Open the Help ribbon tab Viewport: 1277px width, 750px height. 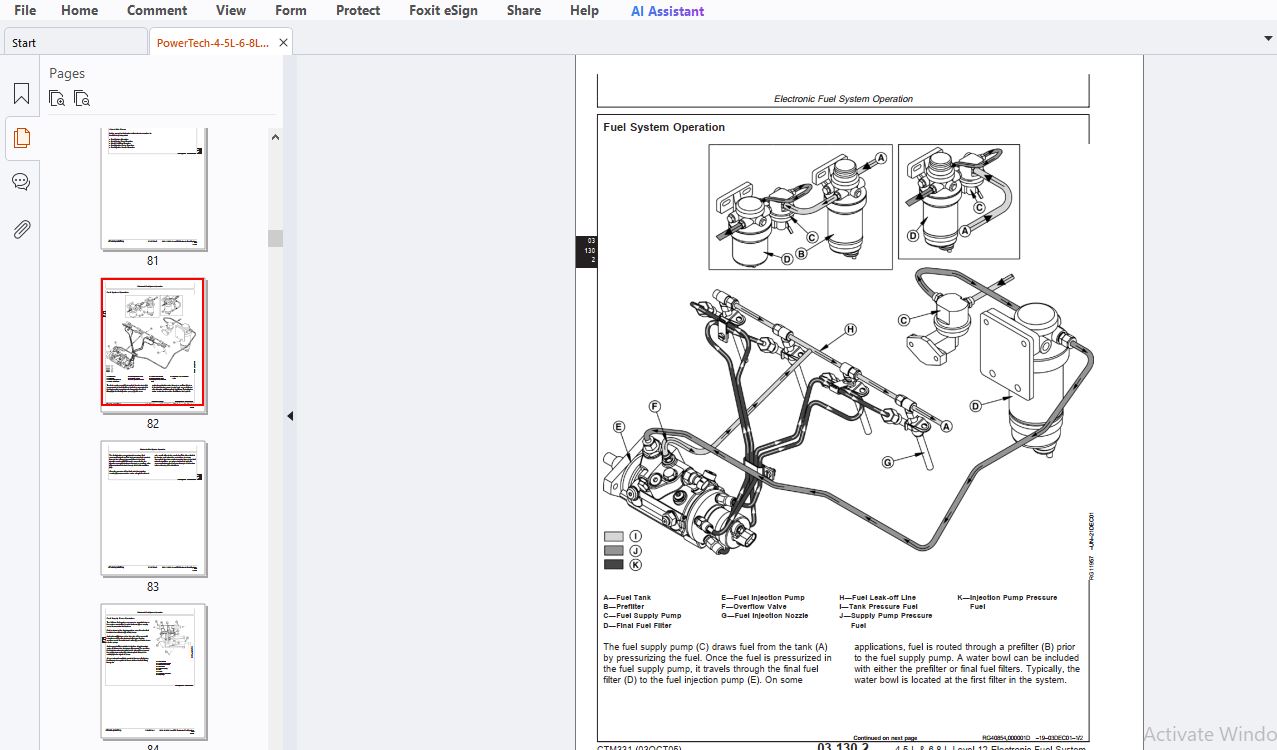point(584,11)
